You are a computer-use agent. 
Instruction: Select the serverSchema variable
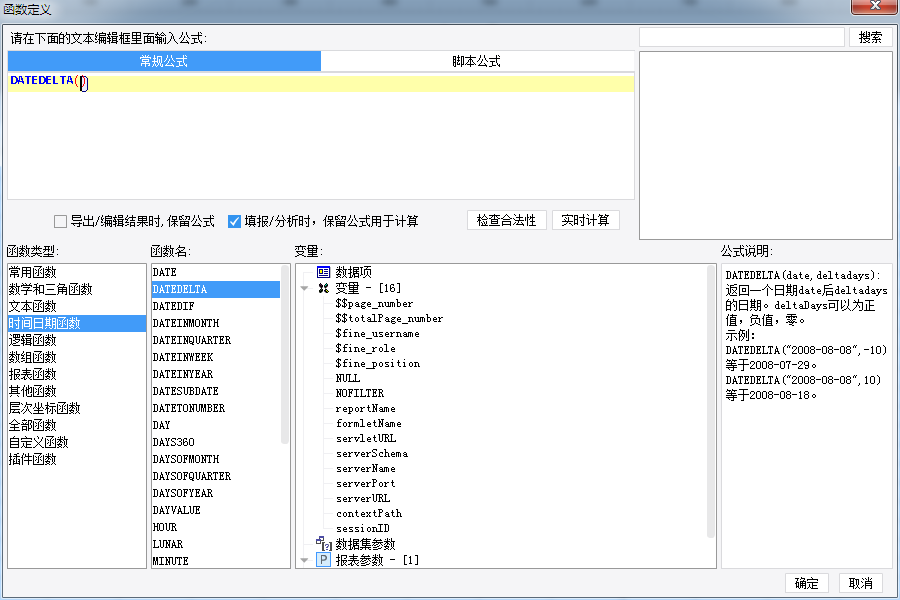372,453
